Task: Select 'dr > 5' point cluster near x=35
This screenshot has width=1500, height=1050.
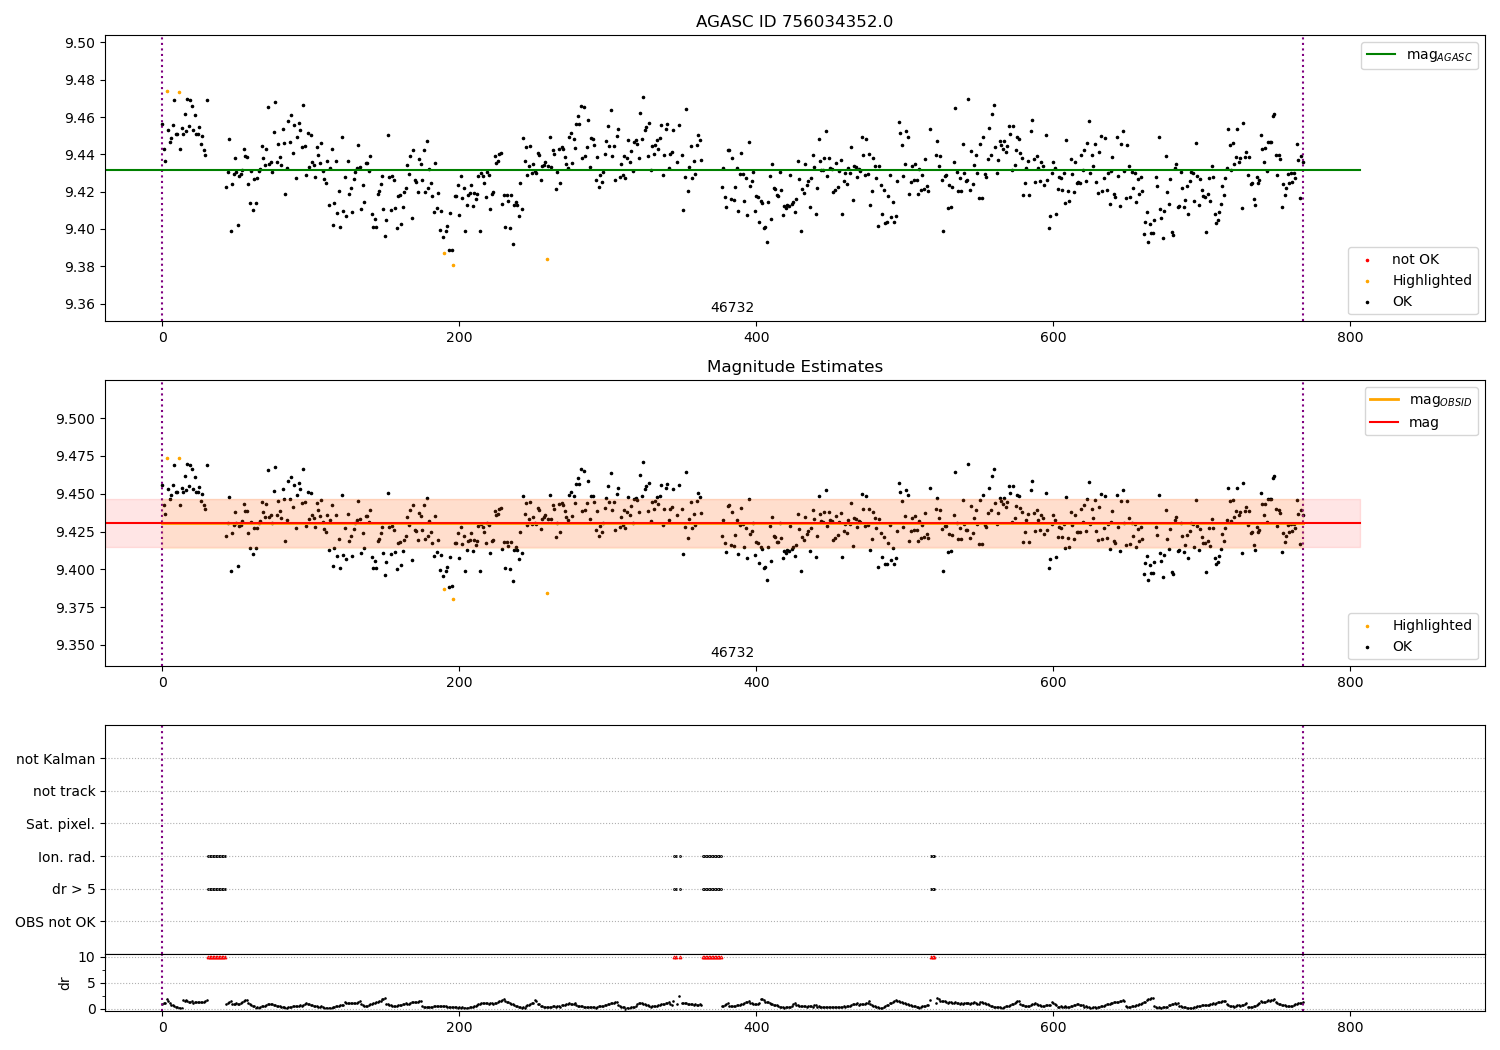Action: 217,889
